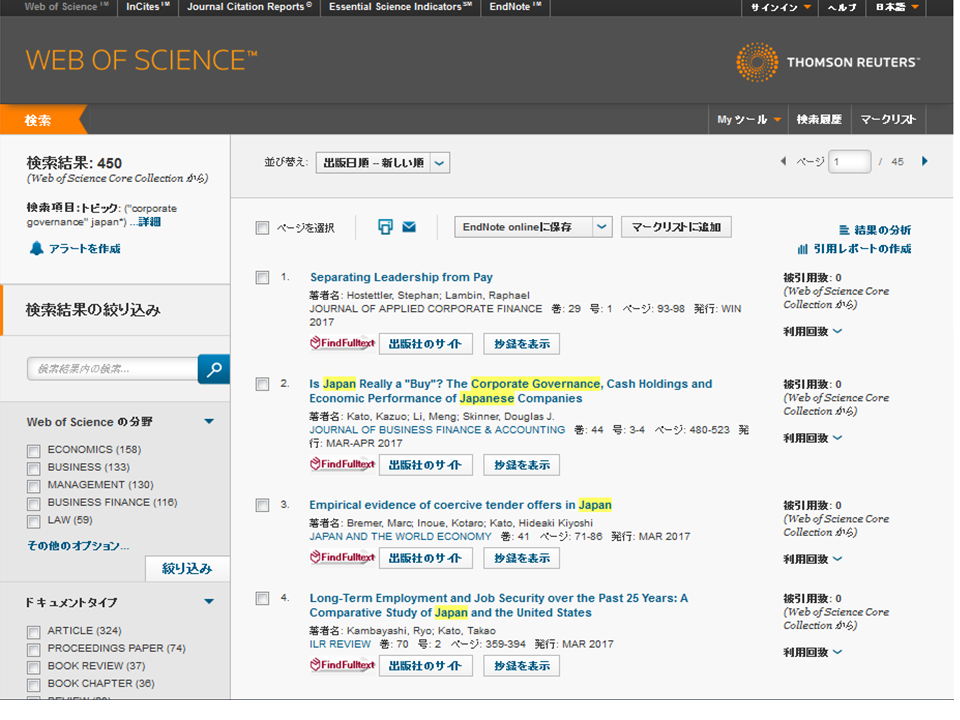
Task: Check the box for result 2
Action: 262,384
